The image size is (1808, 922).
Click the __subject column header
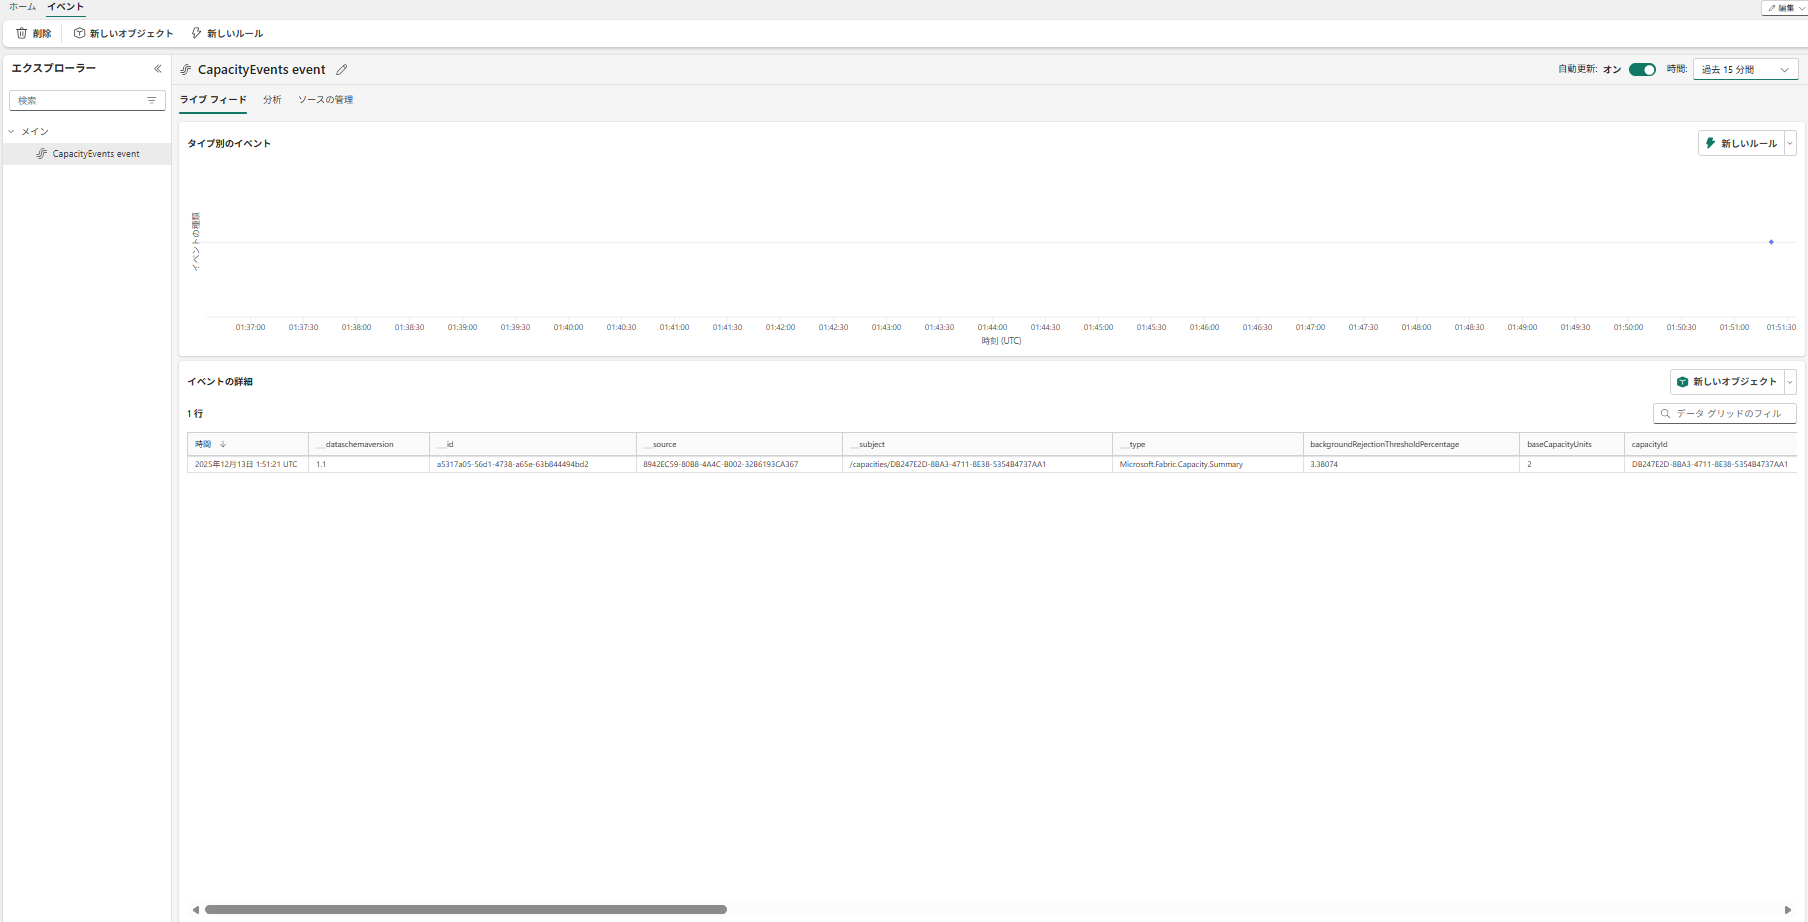[978, 444]
